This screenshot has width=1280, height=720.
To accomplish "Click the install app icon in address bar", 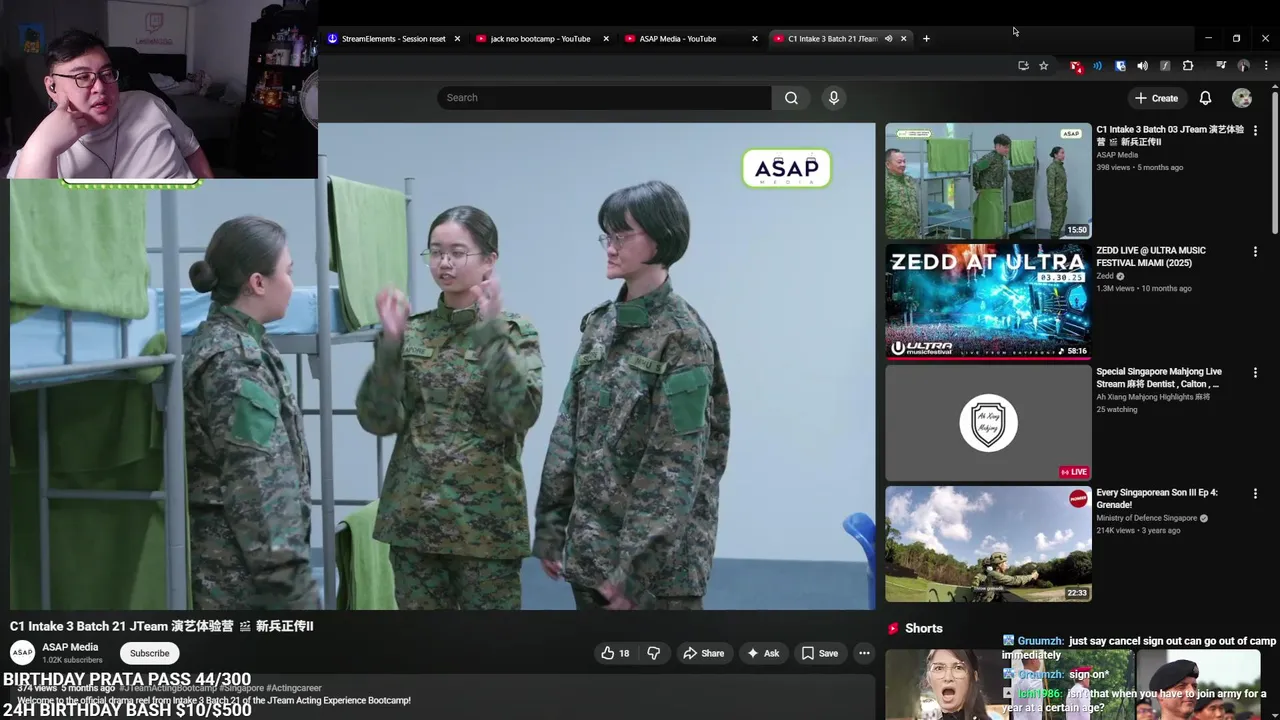I will coord(1023,66).
